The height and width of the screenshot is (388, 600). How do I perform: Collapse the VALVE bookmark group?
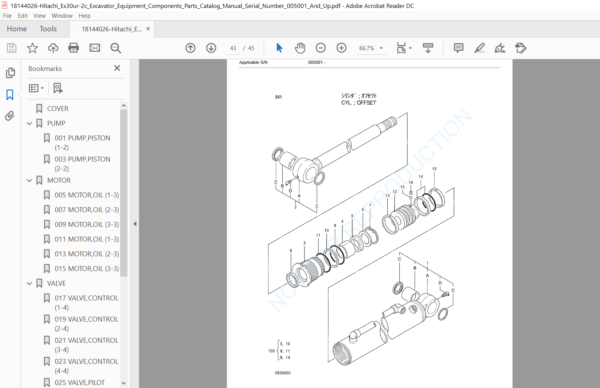[x=29, y=283]
